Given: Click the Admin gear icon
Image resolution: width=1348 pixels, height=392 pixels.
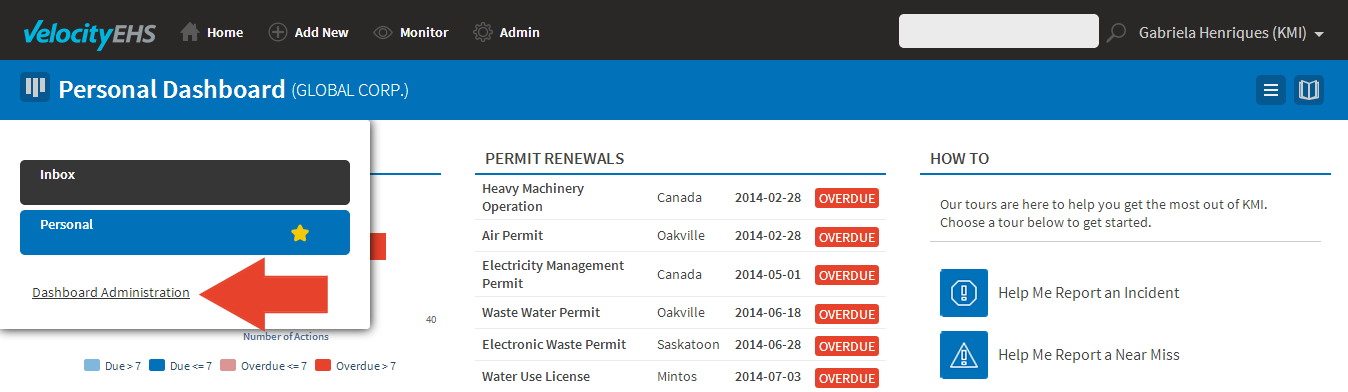Looking at the screenshot, I should [482, 32].
